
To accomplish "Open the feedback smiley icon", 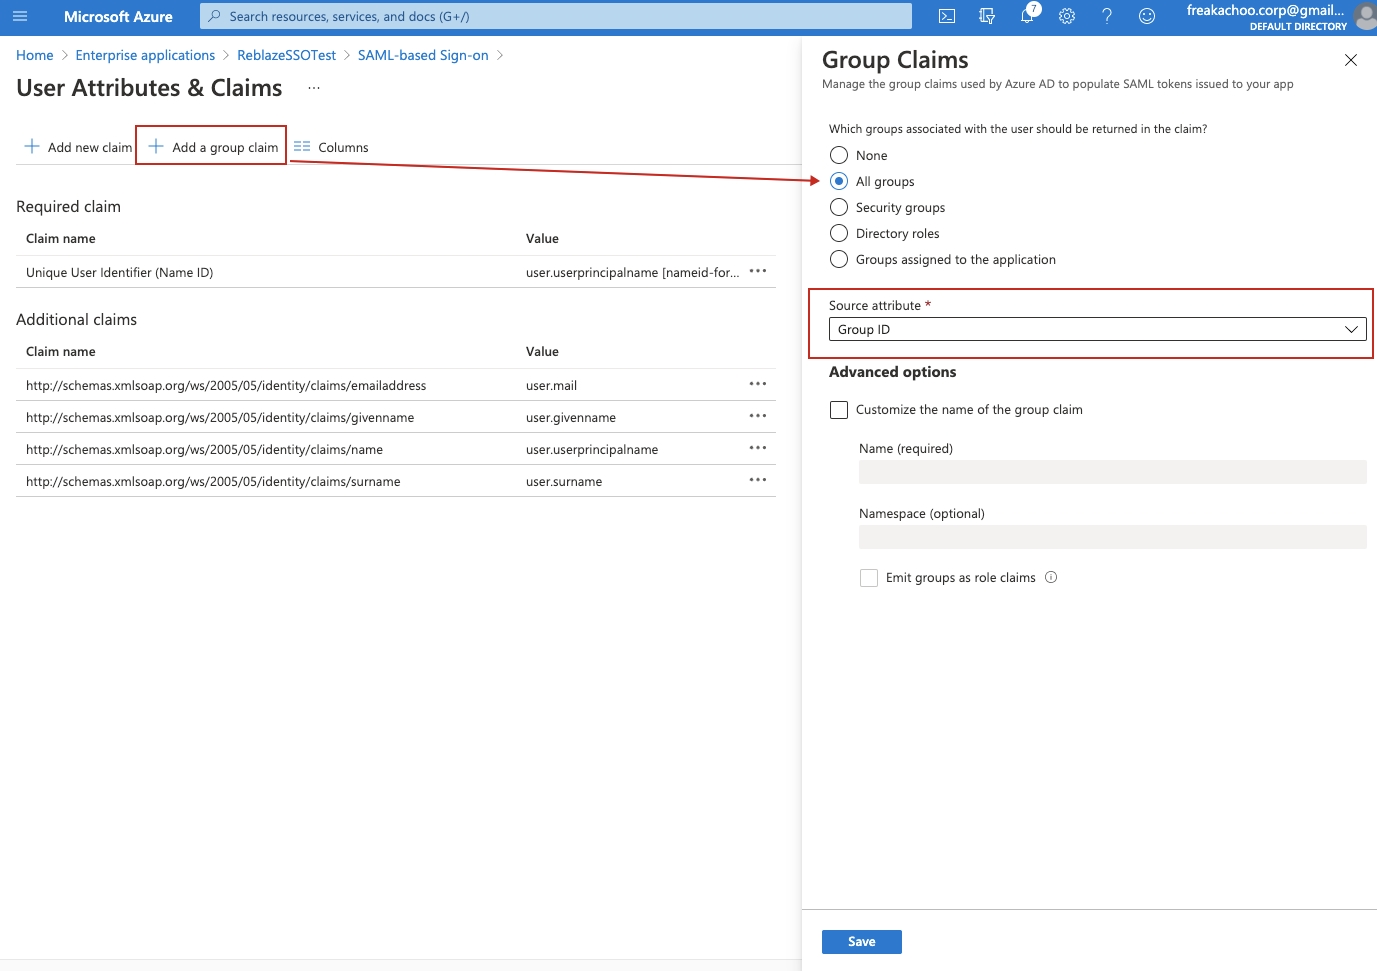I will [x=1147, y=16].
